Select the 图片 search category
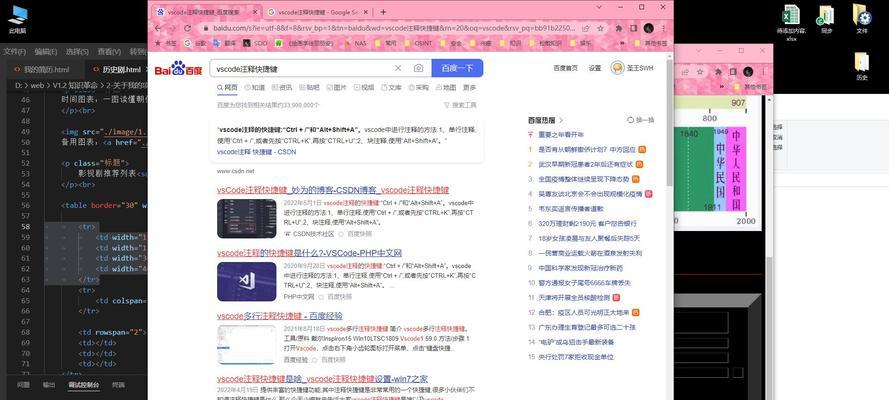 pos(336,87)
